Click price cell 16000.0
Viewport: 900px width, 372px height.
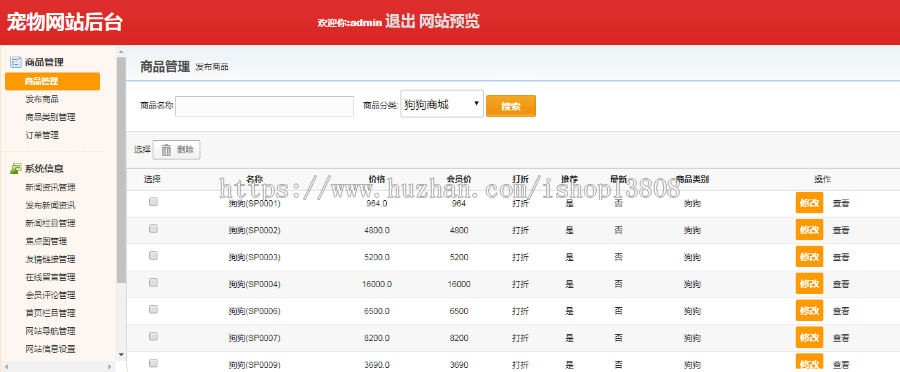[x=377, y=284]
